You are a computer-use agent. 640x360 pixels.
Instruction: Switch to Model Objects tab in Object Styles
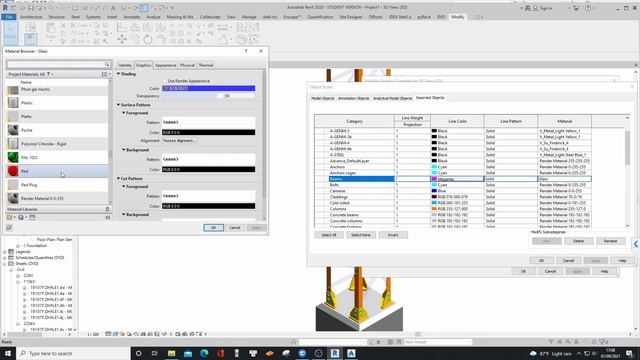click(323, 98)
